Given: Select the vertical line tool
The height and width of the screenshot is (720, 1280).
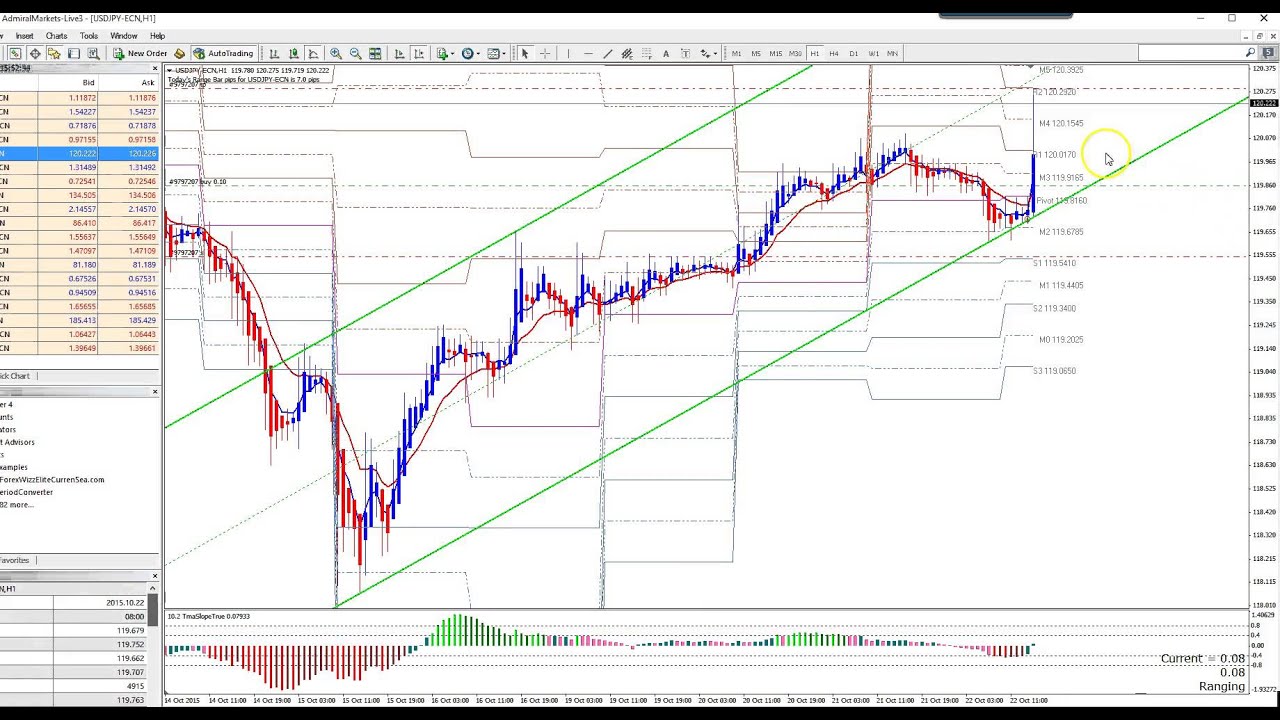Looking at the screenshot, I should [x=568, y=53].
